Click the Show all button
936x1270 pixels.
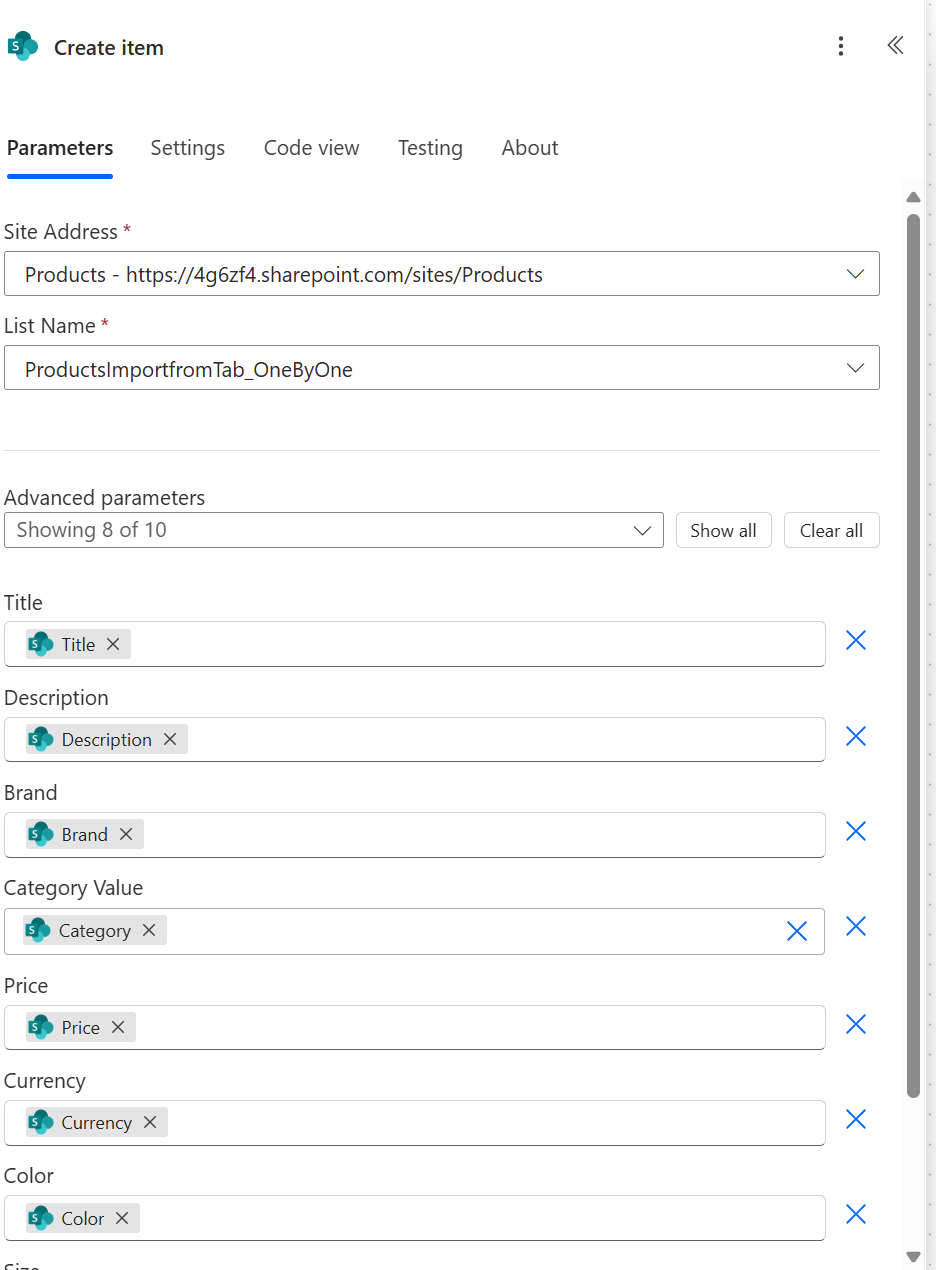(x=723, y=530)
